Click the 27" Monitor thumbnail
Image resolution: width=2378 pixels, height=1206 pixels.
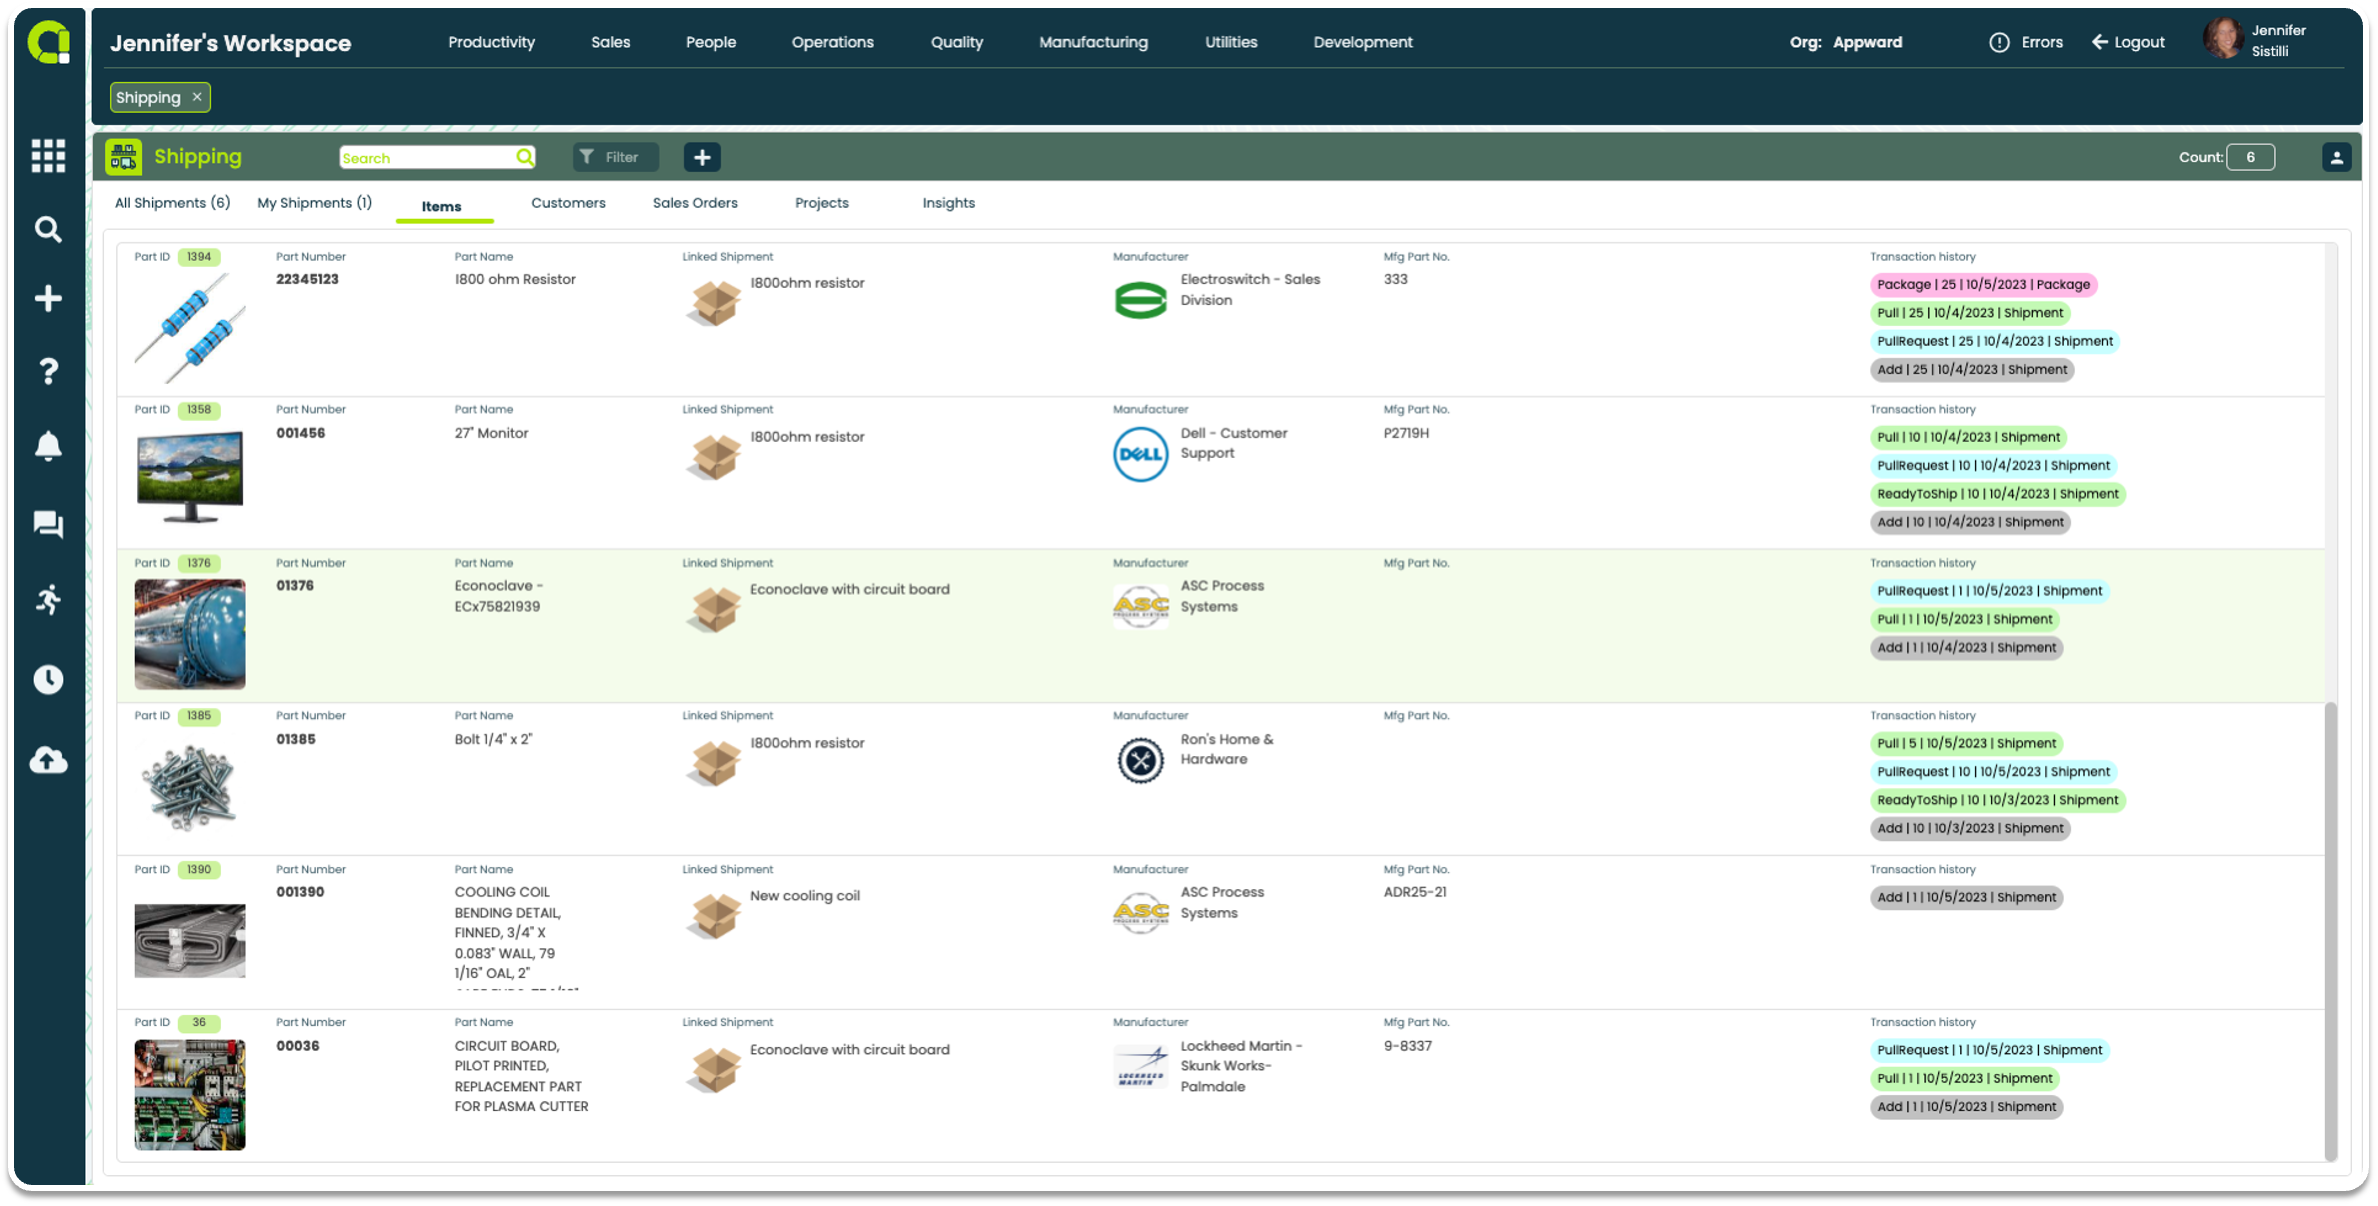[189, 477]
